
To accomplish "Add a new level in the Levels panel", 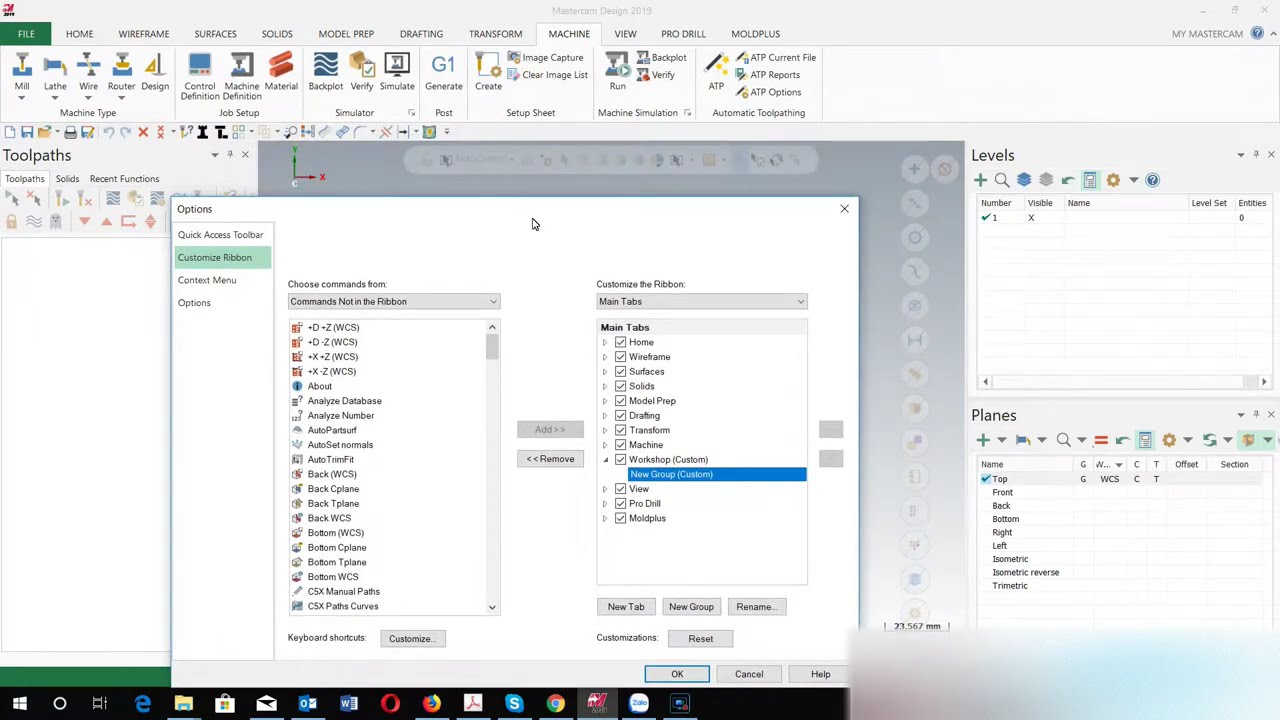I will (980, 180).
